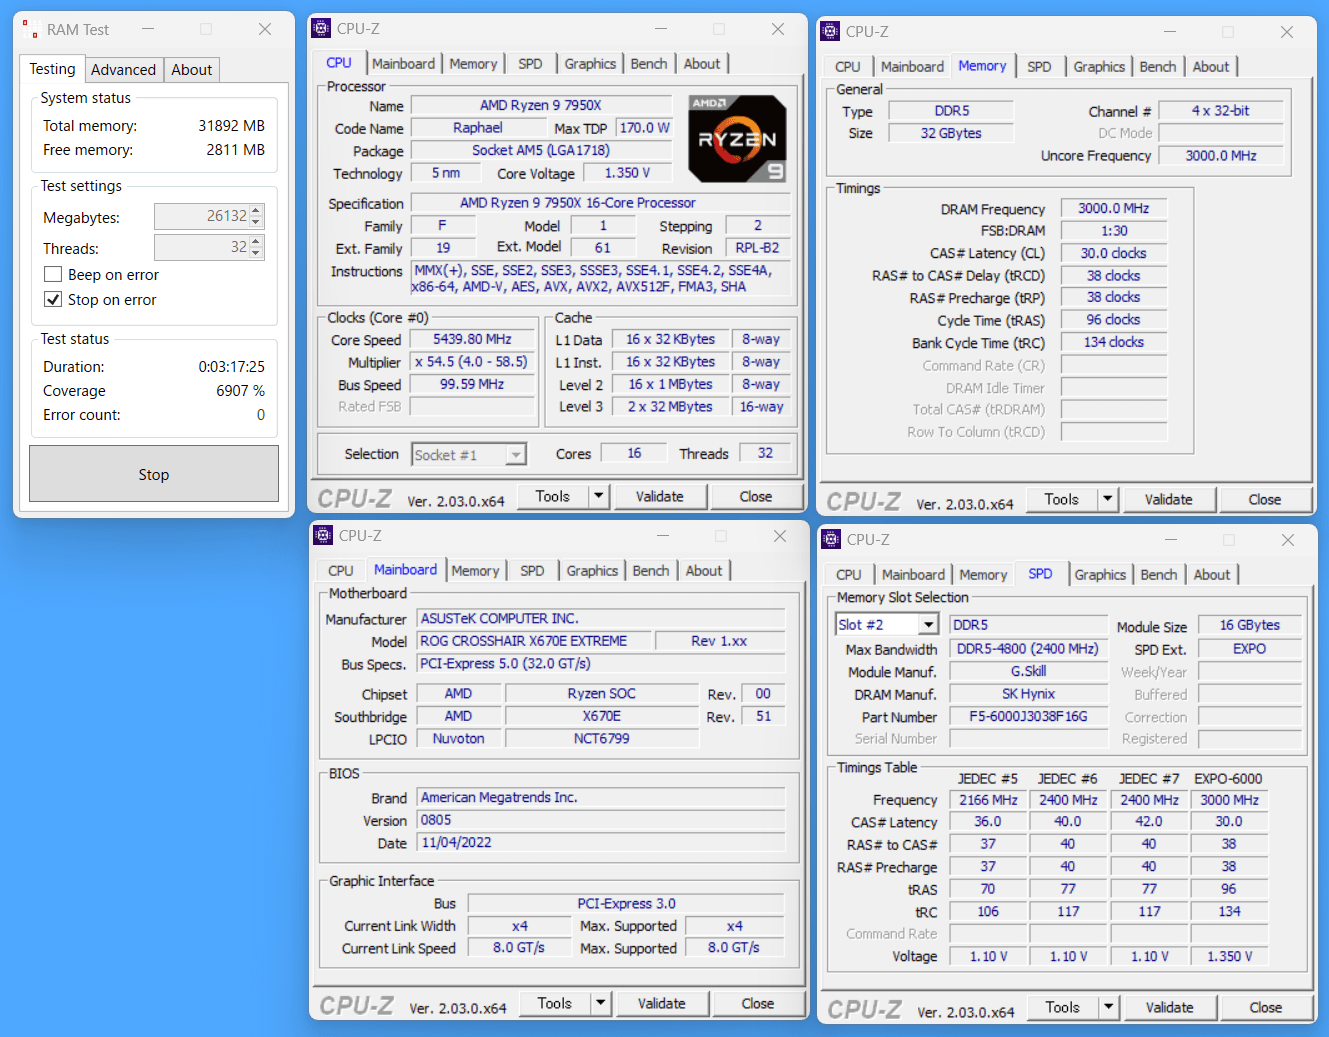The height and width of the screenshot is (1037, 1329).
Task: Click Tools button in CPU tab window
Action: [552, 496]
